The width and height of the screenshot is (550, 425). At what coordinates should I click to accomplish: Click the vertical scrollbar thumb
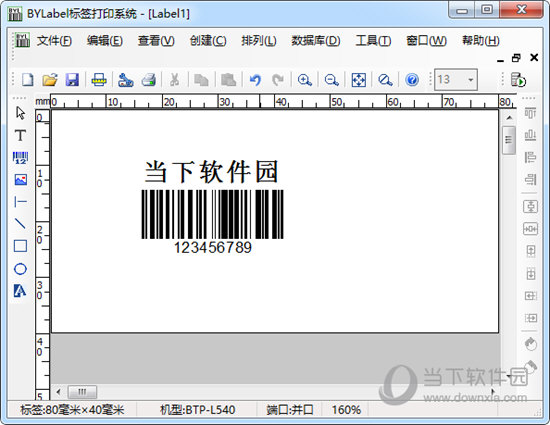pos(509,140)
